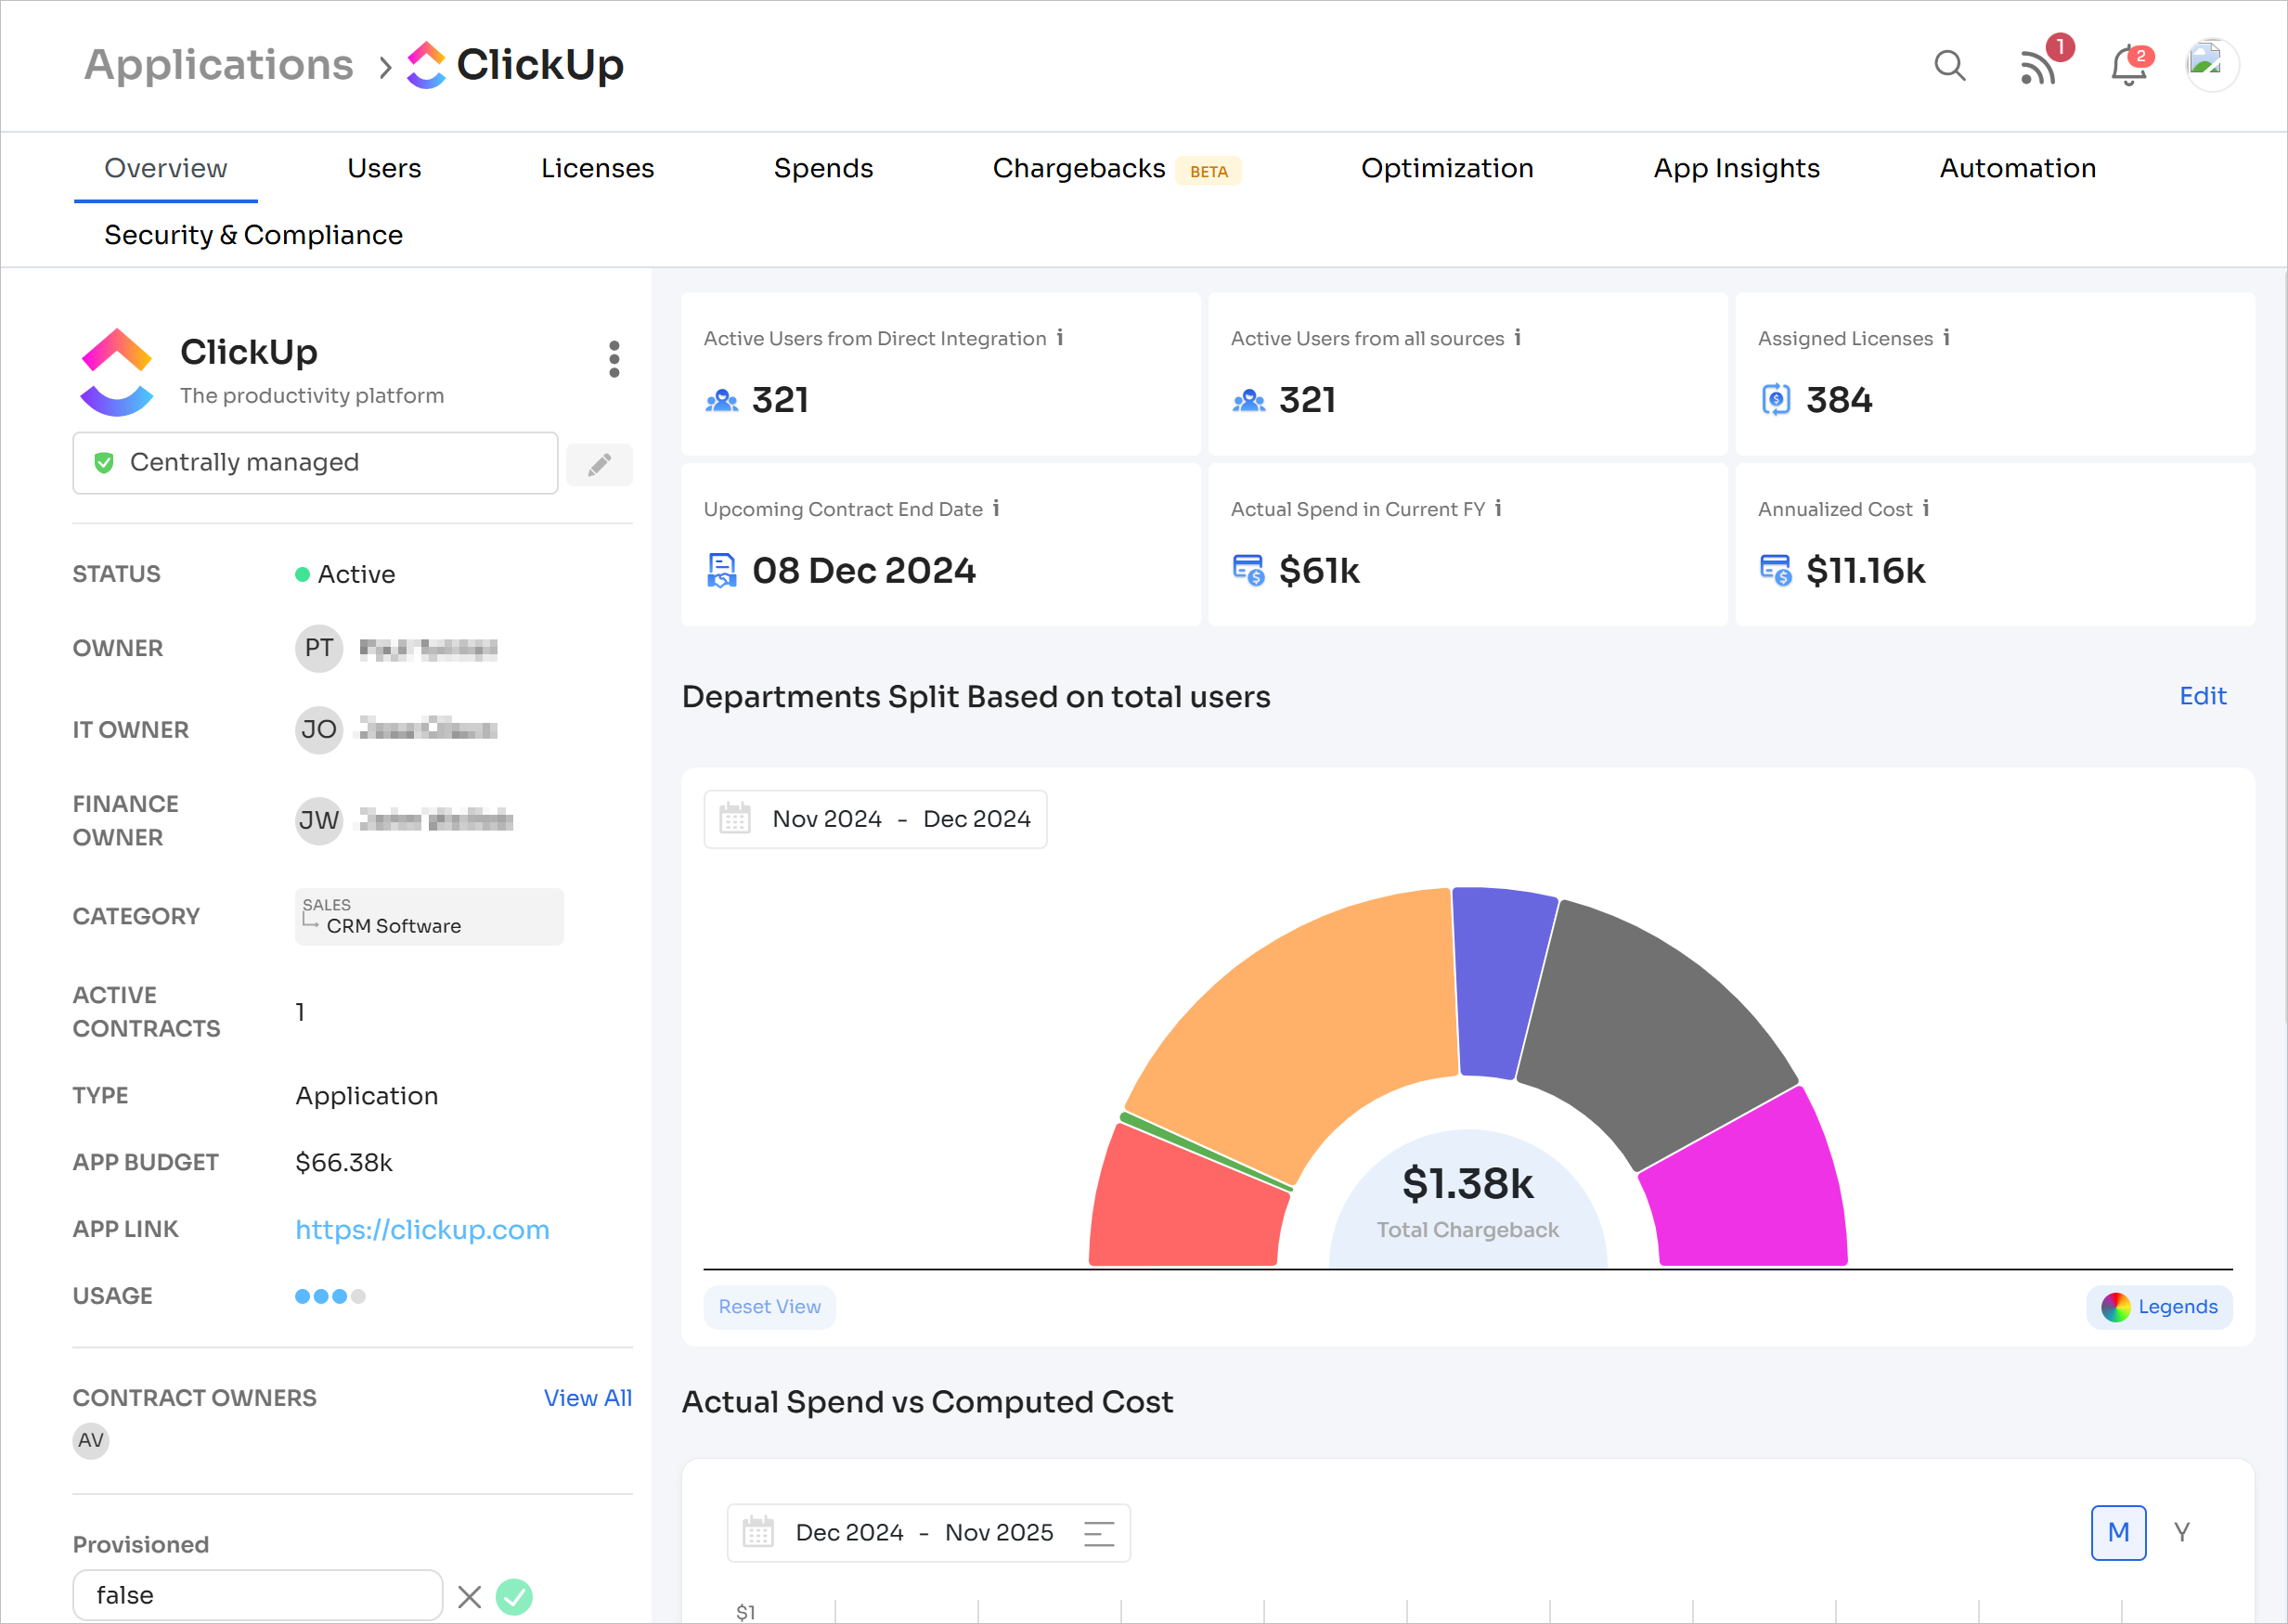Click the Provisioned text field
The height and width of the screenshot is (1624, 2288).
(257, 1595)
